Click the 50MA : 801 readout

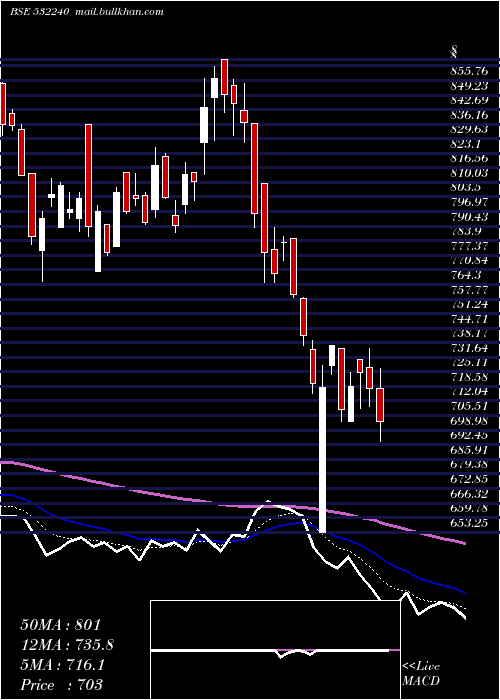coord(61,625)
